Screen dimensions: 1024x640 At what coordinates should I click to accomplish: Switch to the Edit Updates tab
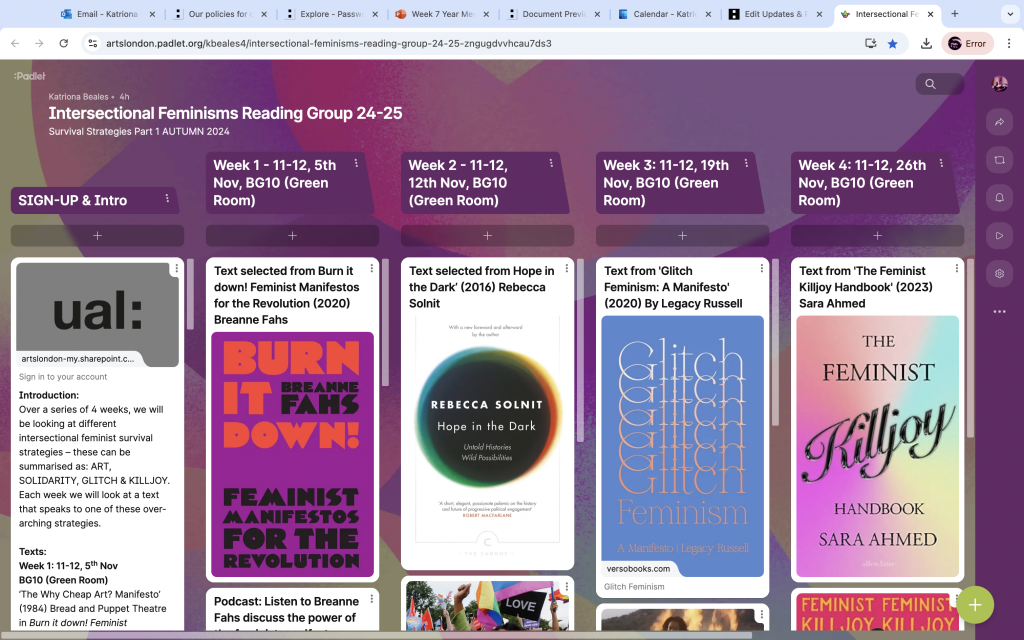[x=775, y=14]
